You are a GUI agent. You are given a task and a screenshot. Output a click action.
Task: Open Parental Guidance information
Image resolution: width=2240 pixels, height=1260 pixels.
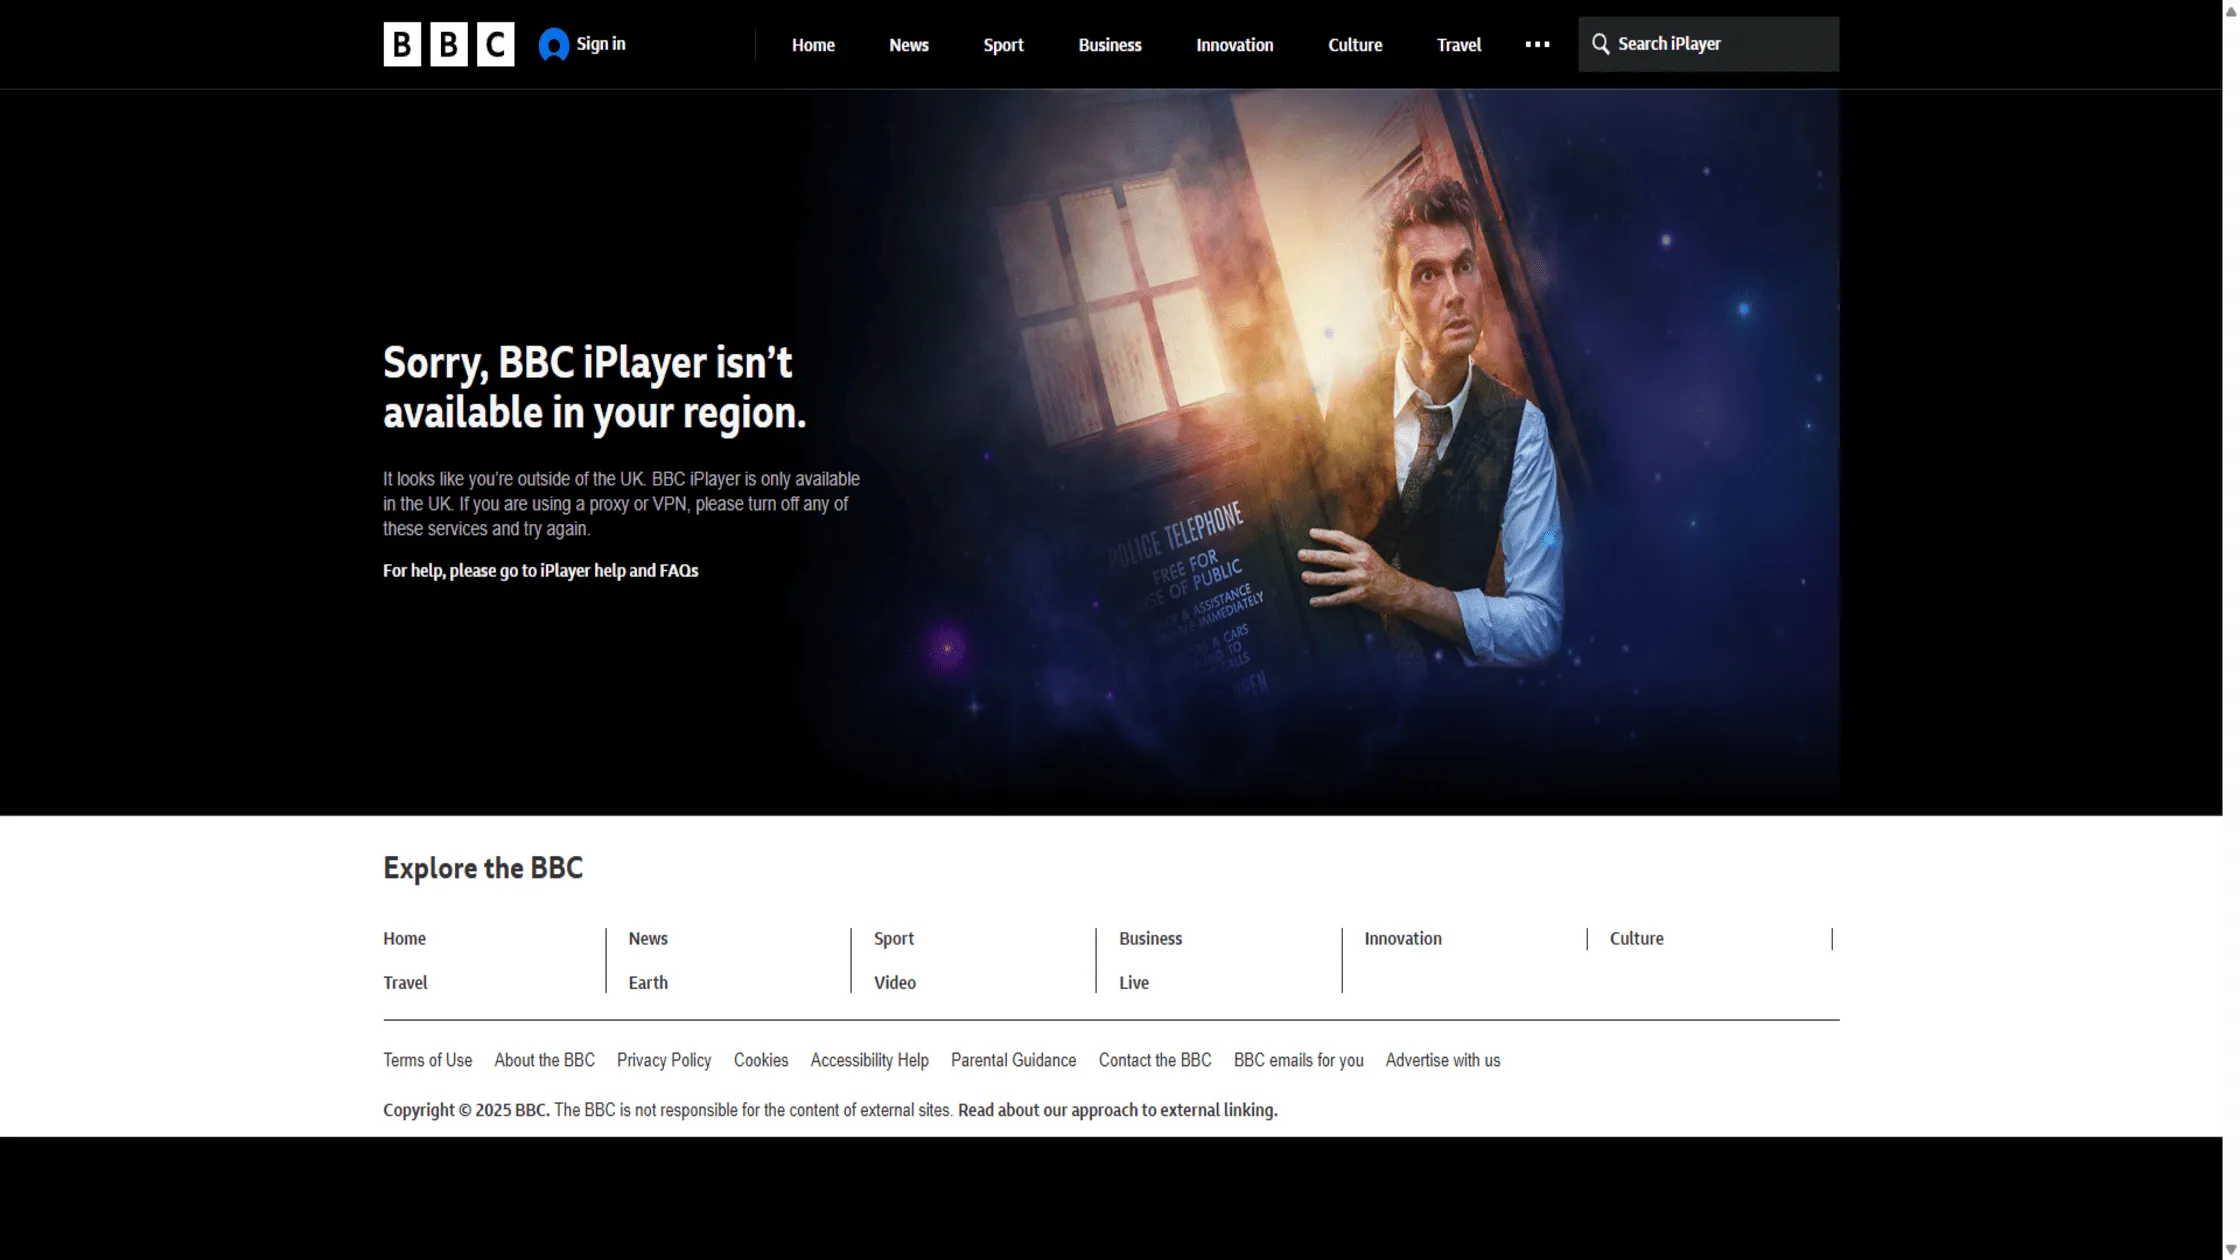(x=1013, y=1060)
